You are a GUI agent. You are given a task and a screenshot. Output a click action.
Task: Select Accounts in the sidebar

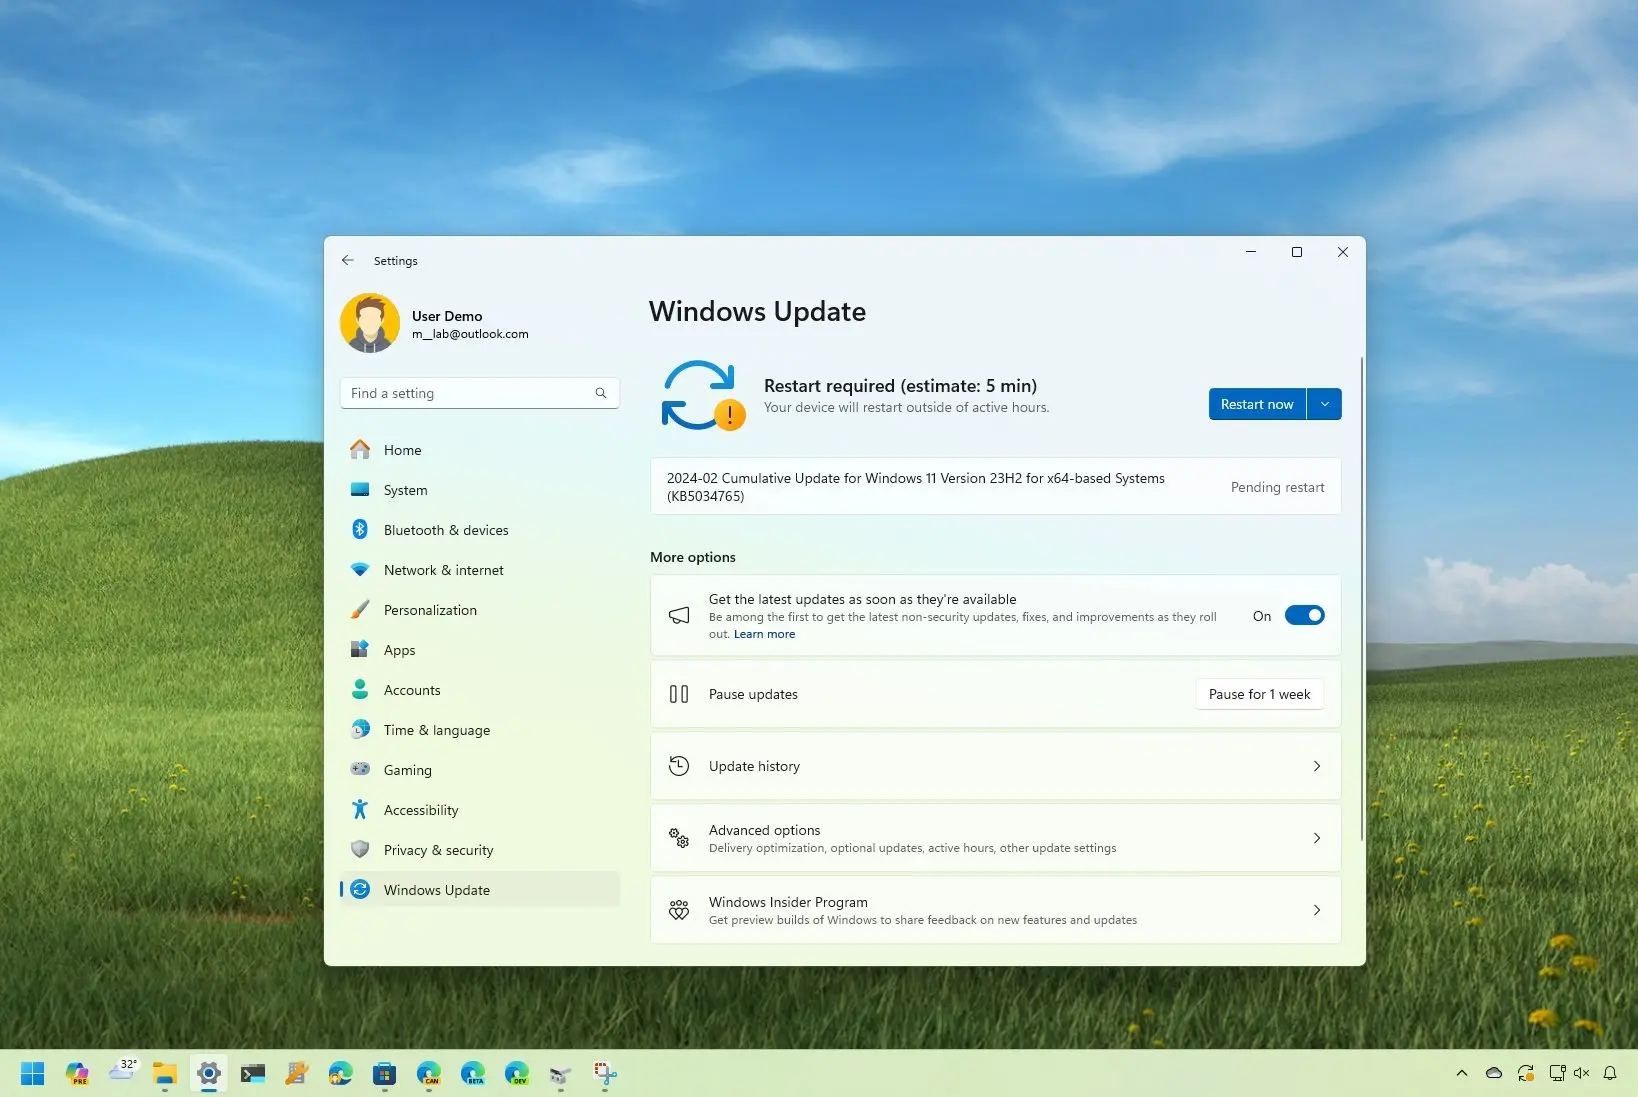coord(480,690)
